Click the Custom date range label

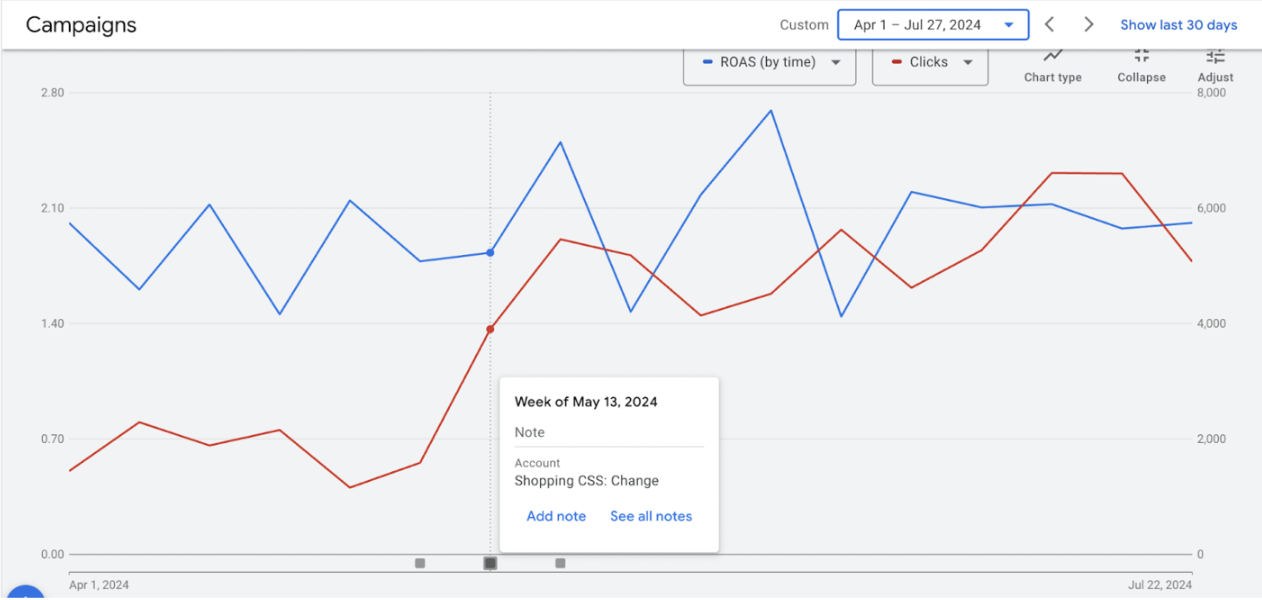point(804,25)
